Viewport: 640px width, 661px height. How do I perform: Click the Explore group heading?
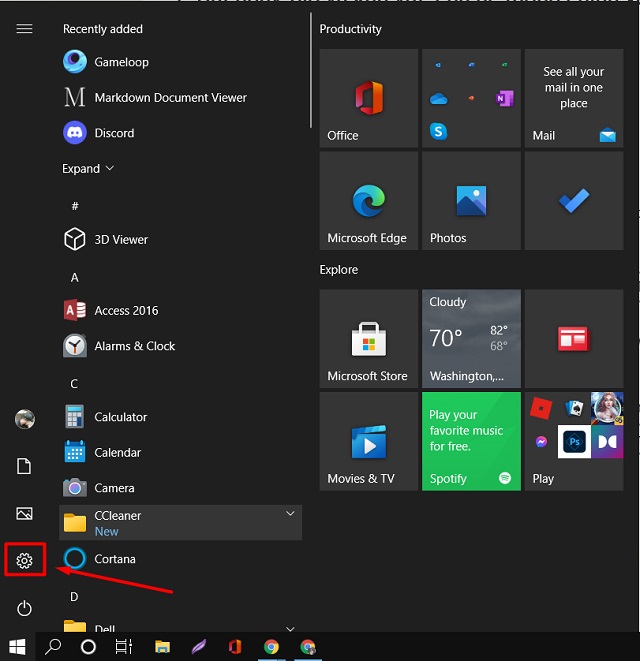tap(339, 269)
